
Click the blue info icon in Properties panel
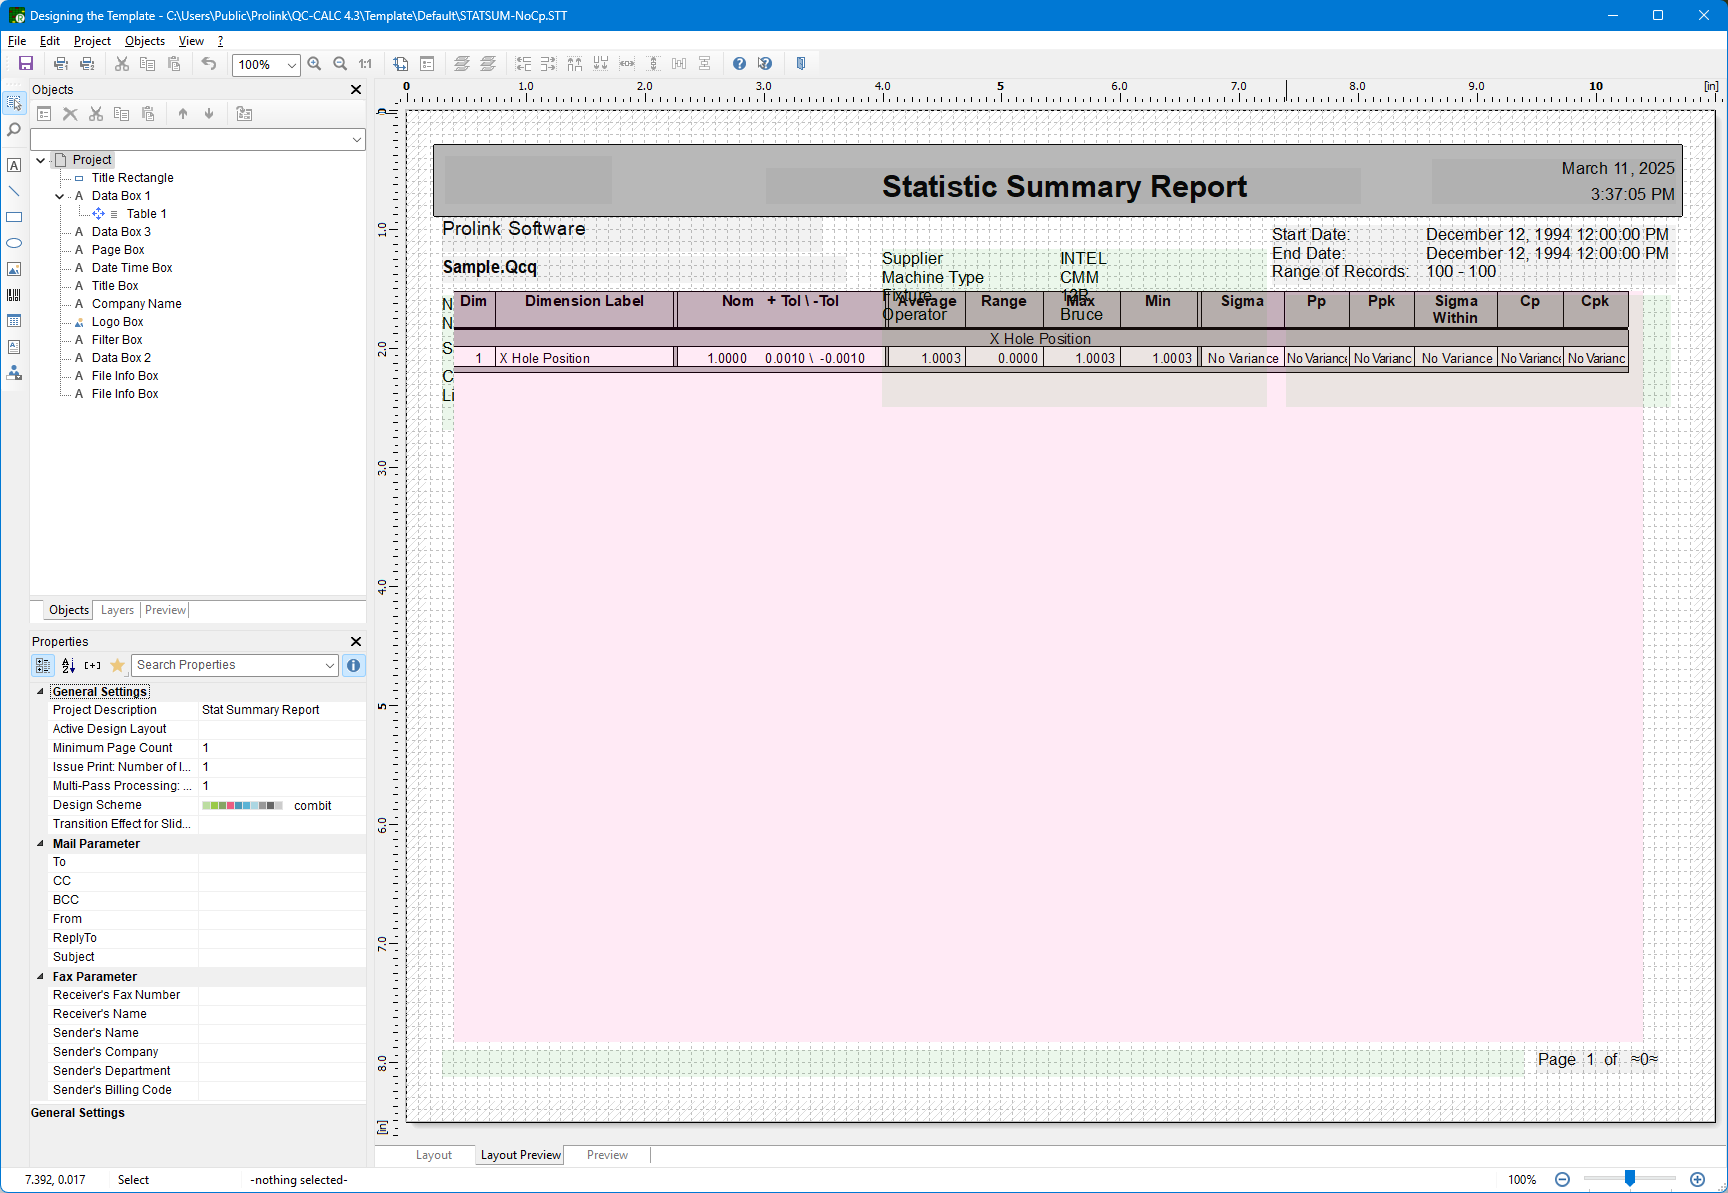pyautogui.click(x=353, y=665)
